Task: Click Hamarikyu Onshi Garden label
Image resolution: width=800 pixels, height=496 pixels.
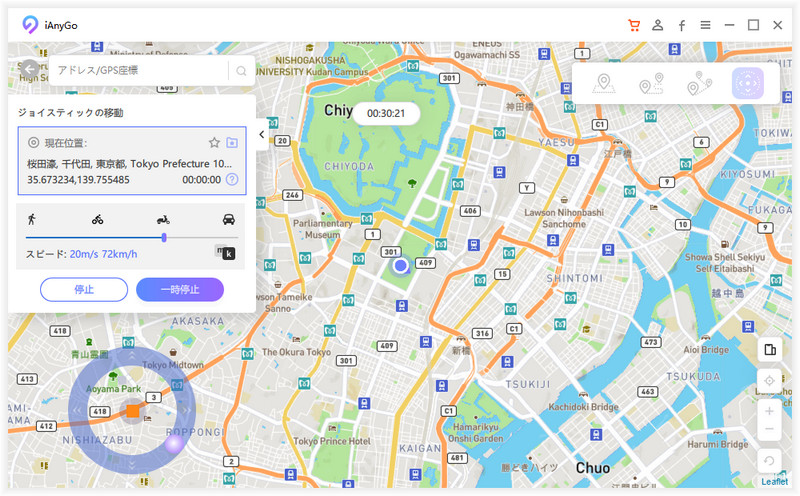Action: [x=476, y=433]
